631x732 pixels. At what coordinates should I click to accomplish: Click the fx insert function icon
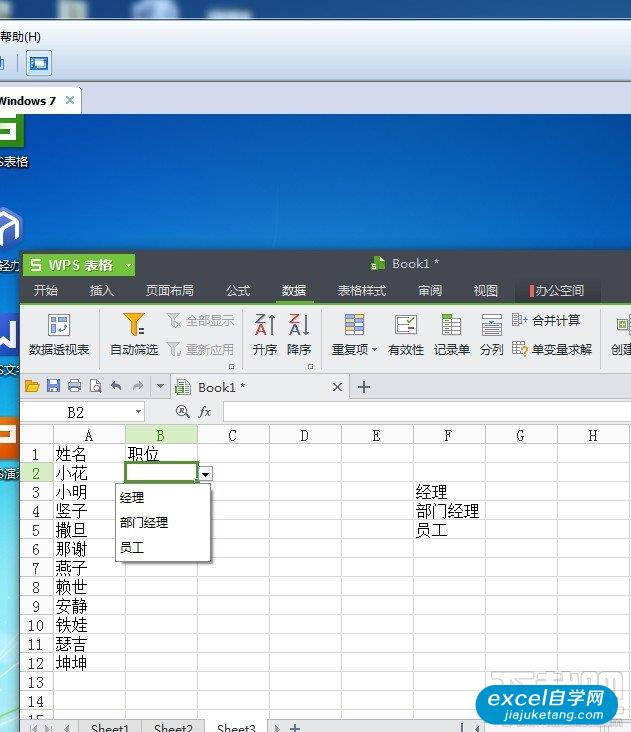pyautogui.click(x=204, y=412)
